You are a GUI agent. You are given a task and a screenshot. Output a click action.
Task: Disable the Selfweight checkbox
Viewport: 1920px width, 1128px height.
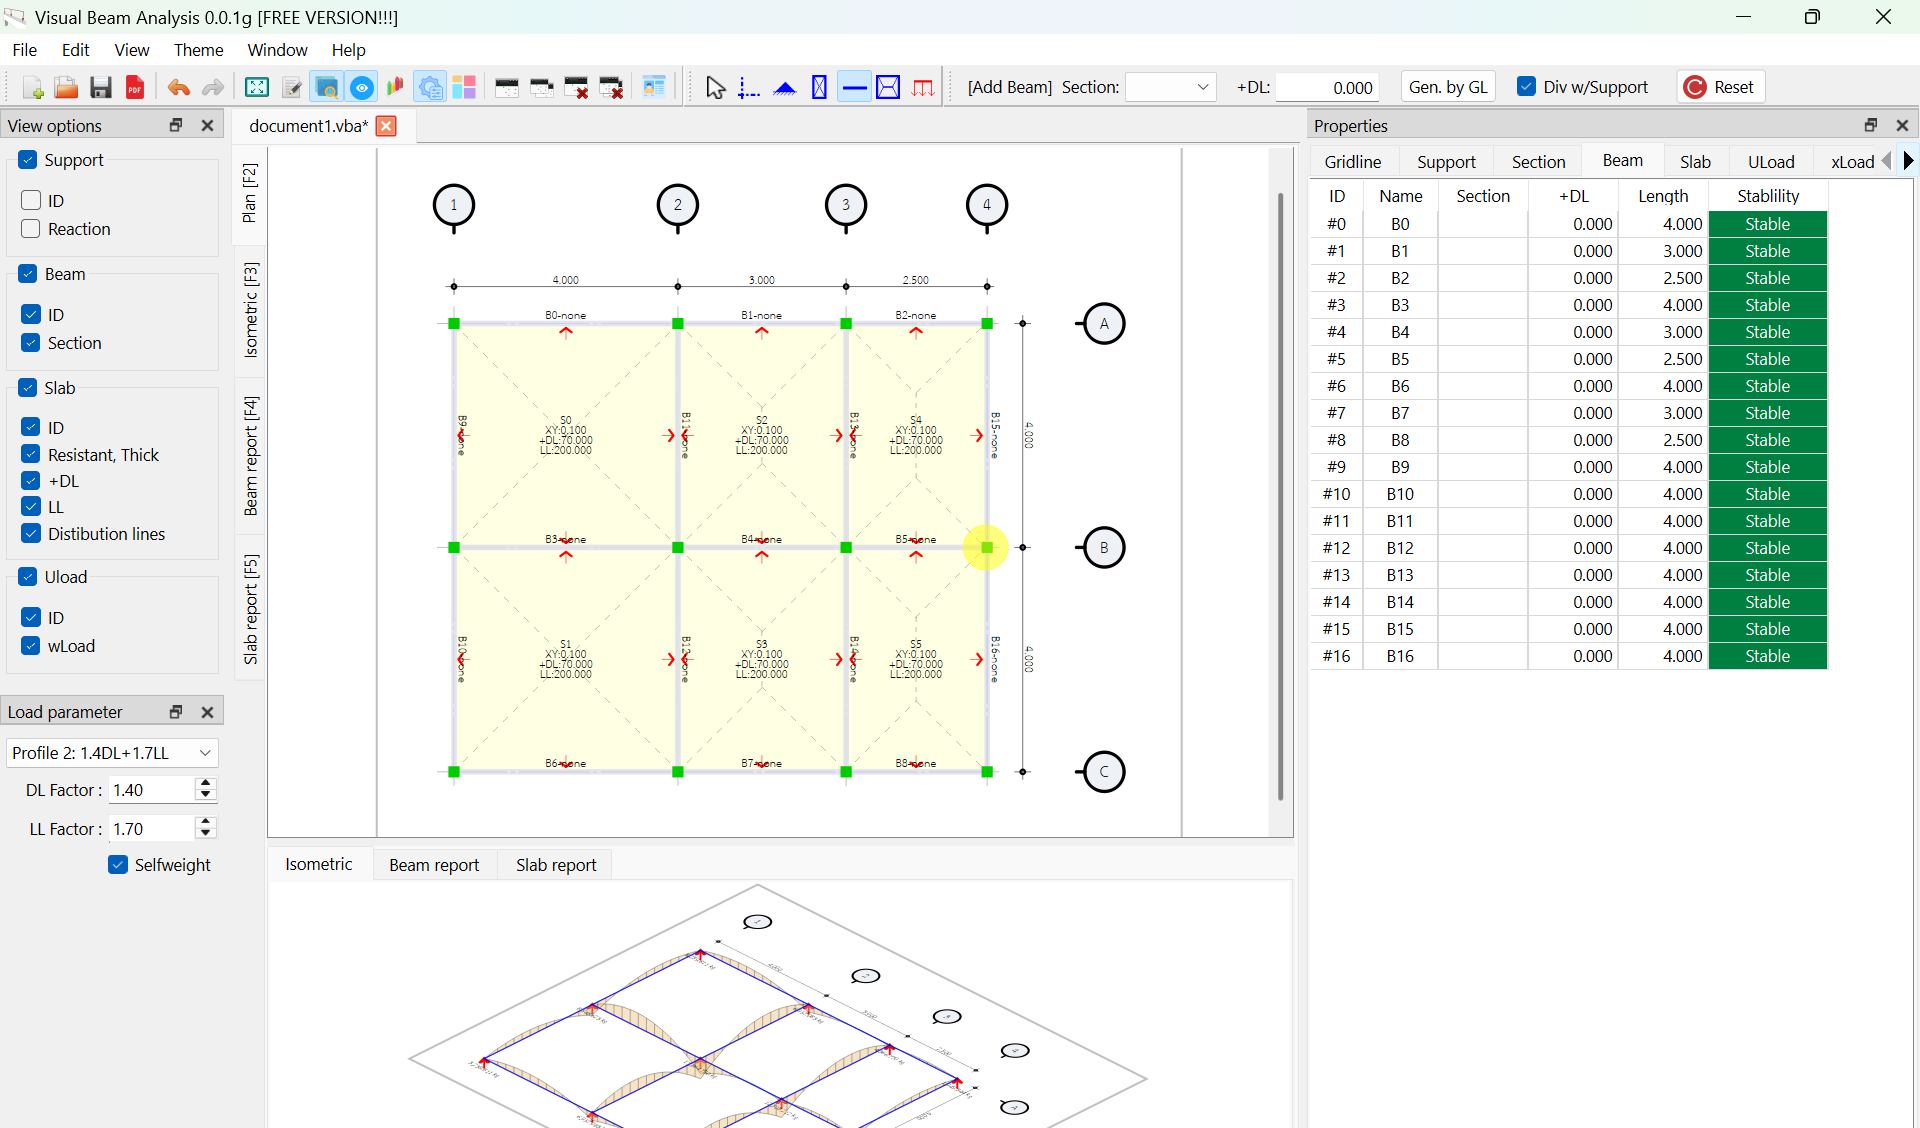pyautogui.click(x=118, y=865)
